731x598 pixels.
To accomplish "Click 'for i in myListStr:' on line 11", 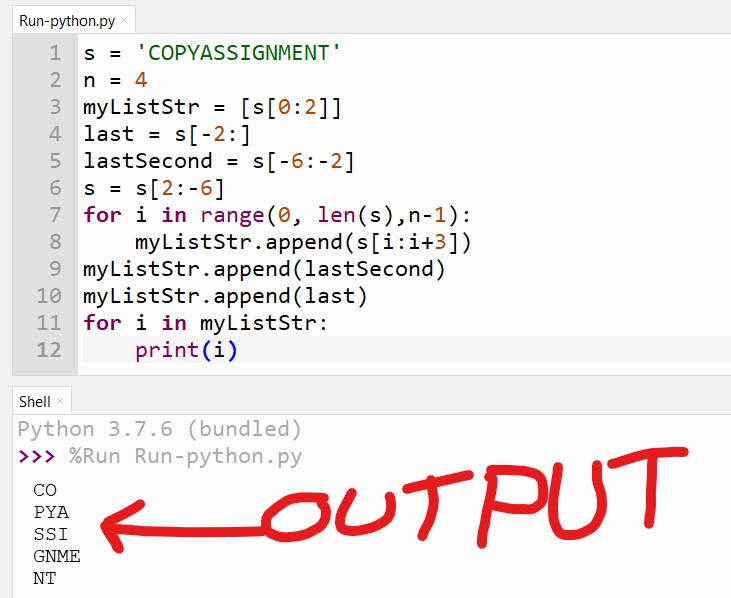I will [x=206, y=323].
